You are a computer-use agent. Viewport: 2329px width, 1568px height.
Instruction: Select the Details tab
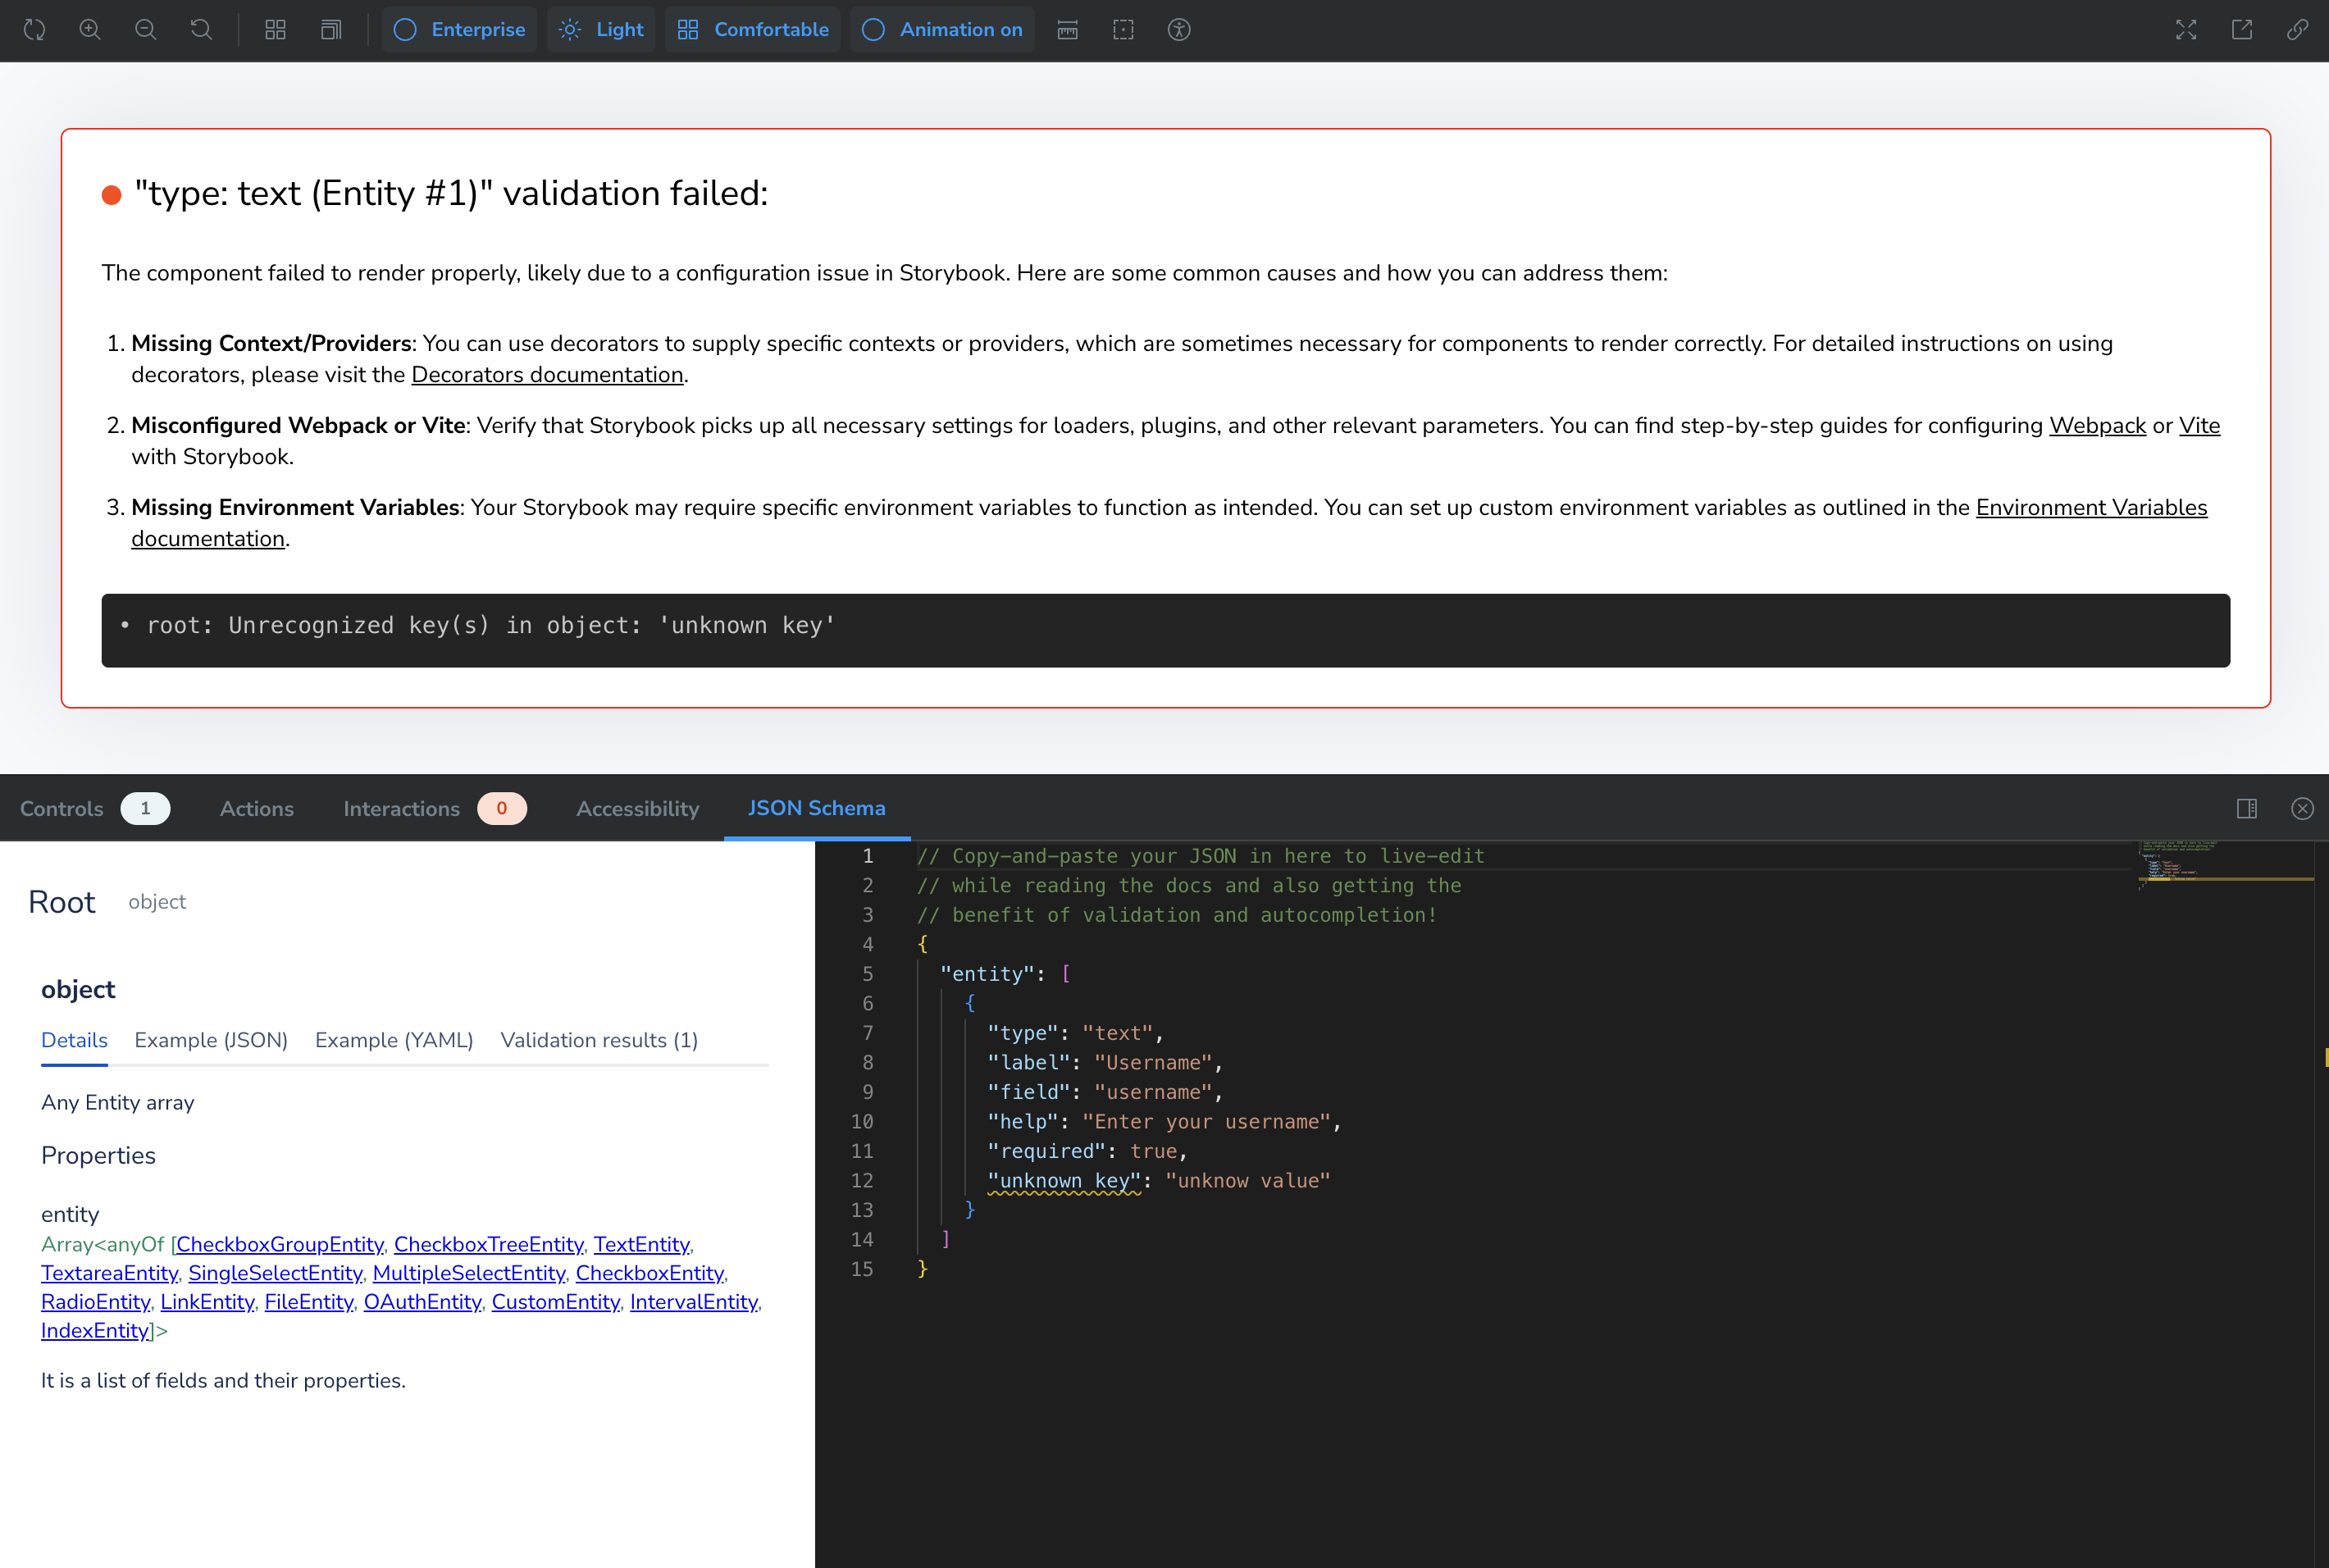point(74,1040)
